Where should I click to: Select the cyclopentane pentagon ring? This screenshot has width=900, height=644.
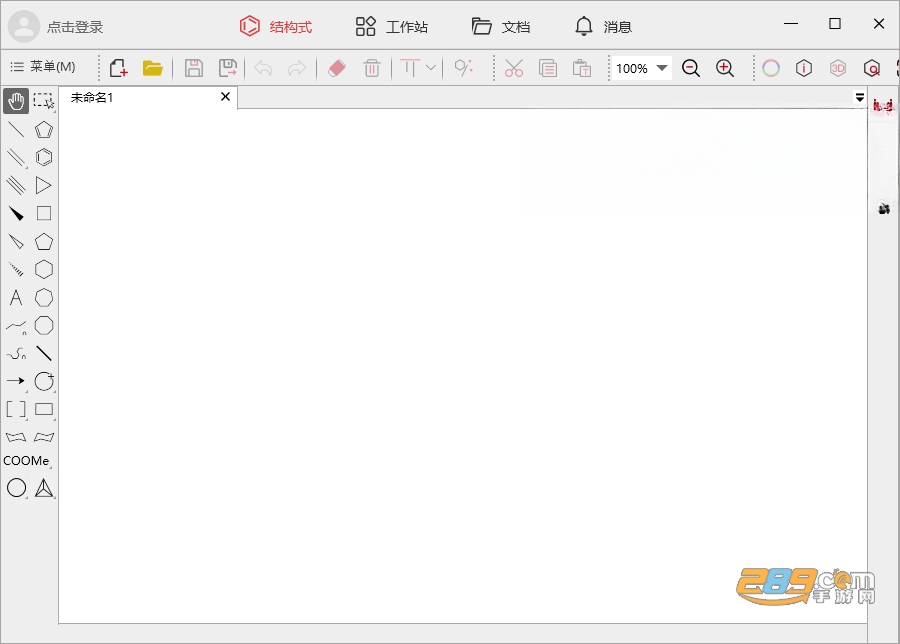pos(44,242)
